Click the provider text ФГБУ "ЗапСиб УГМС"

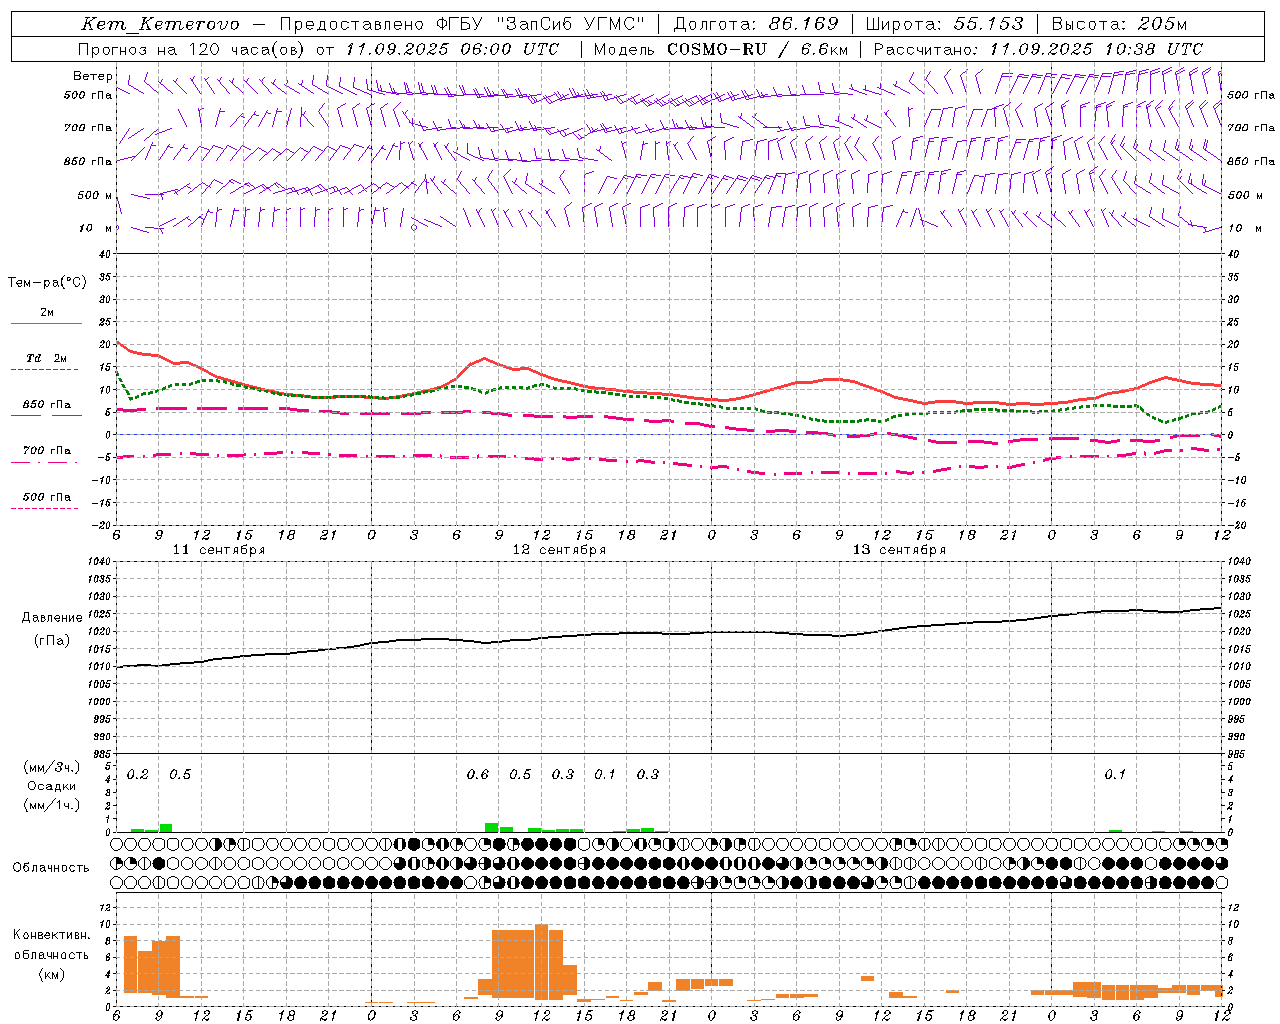tap(541, 24)
